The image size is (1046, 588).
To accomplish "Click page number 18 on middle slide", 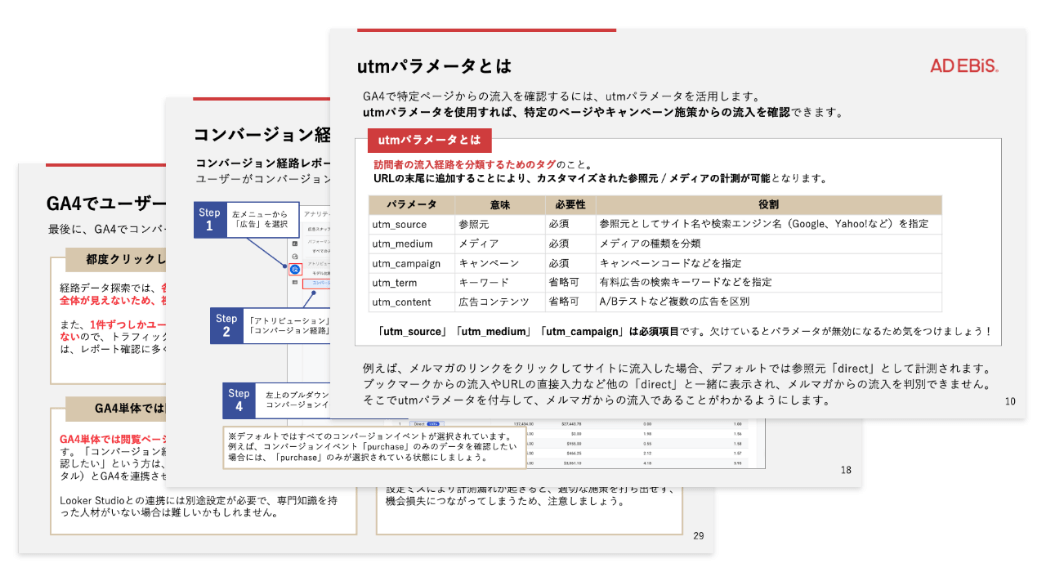I will click(x=846, y=470).
